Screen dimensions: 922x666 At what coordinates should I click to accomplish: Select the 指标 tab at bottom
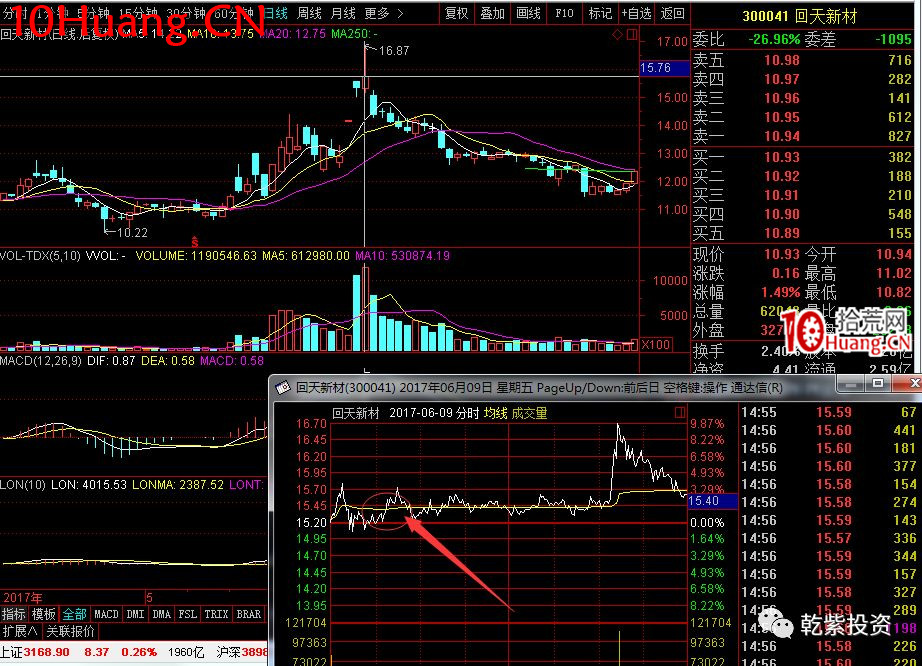pyautogui.click(x=14, y=614)
